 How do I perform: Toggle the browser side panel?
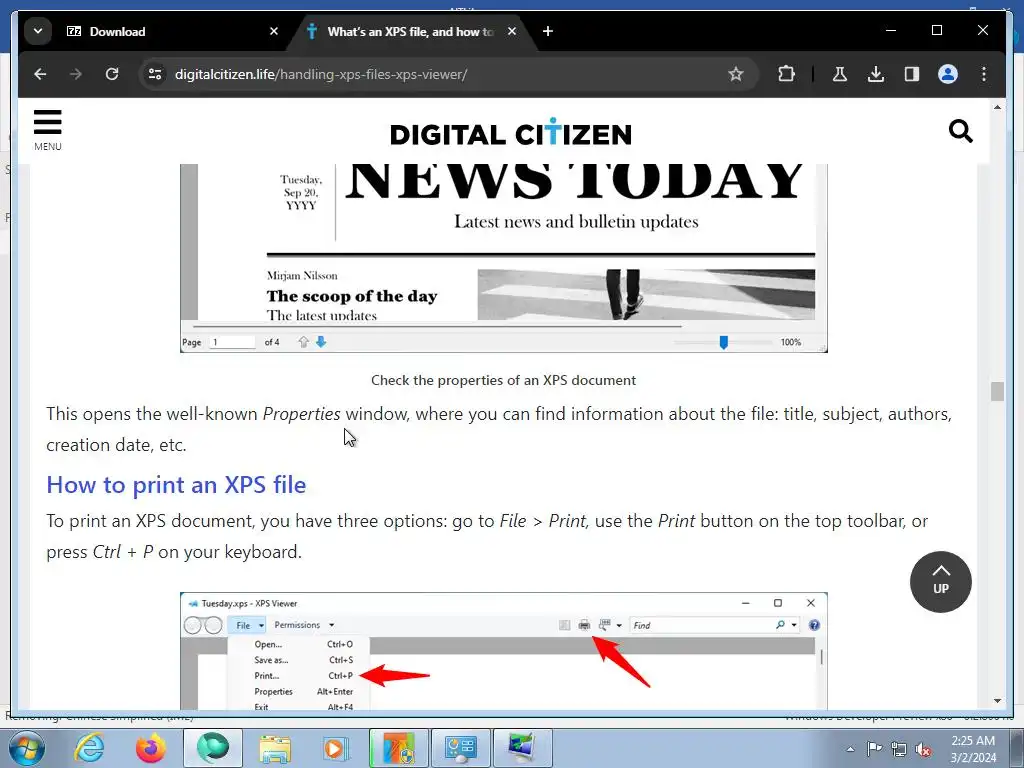(912, 74)
